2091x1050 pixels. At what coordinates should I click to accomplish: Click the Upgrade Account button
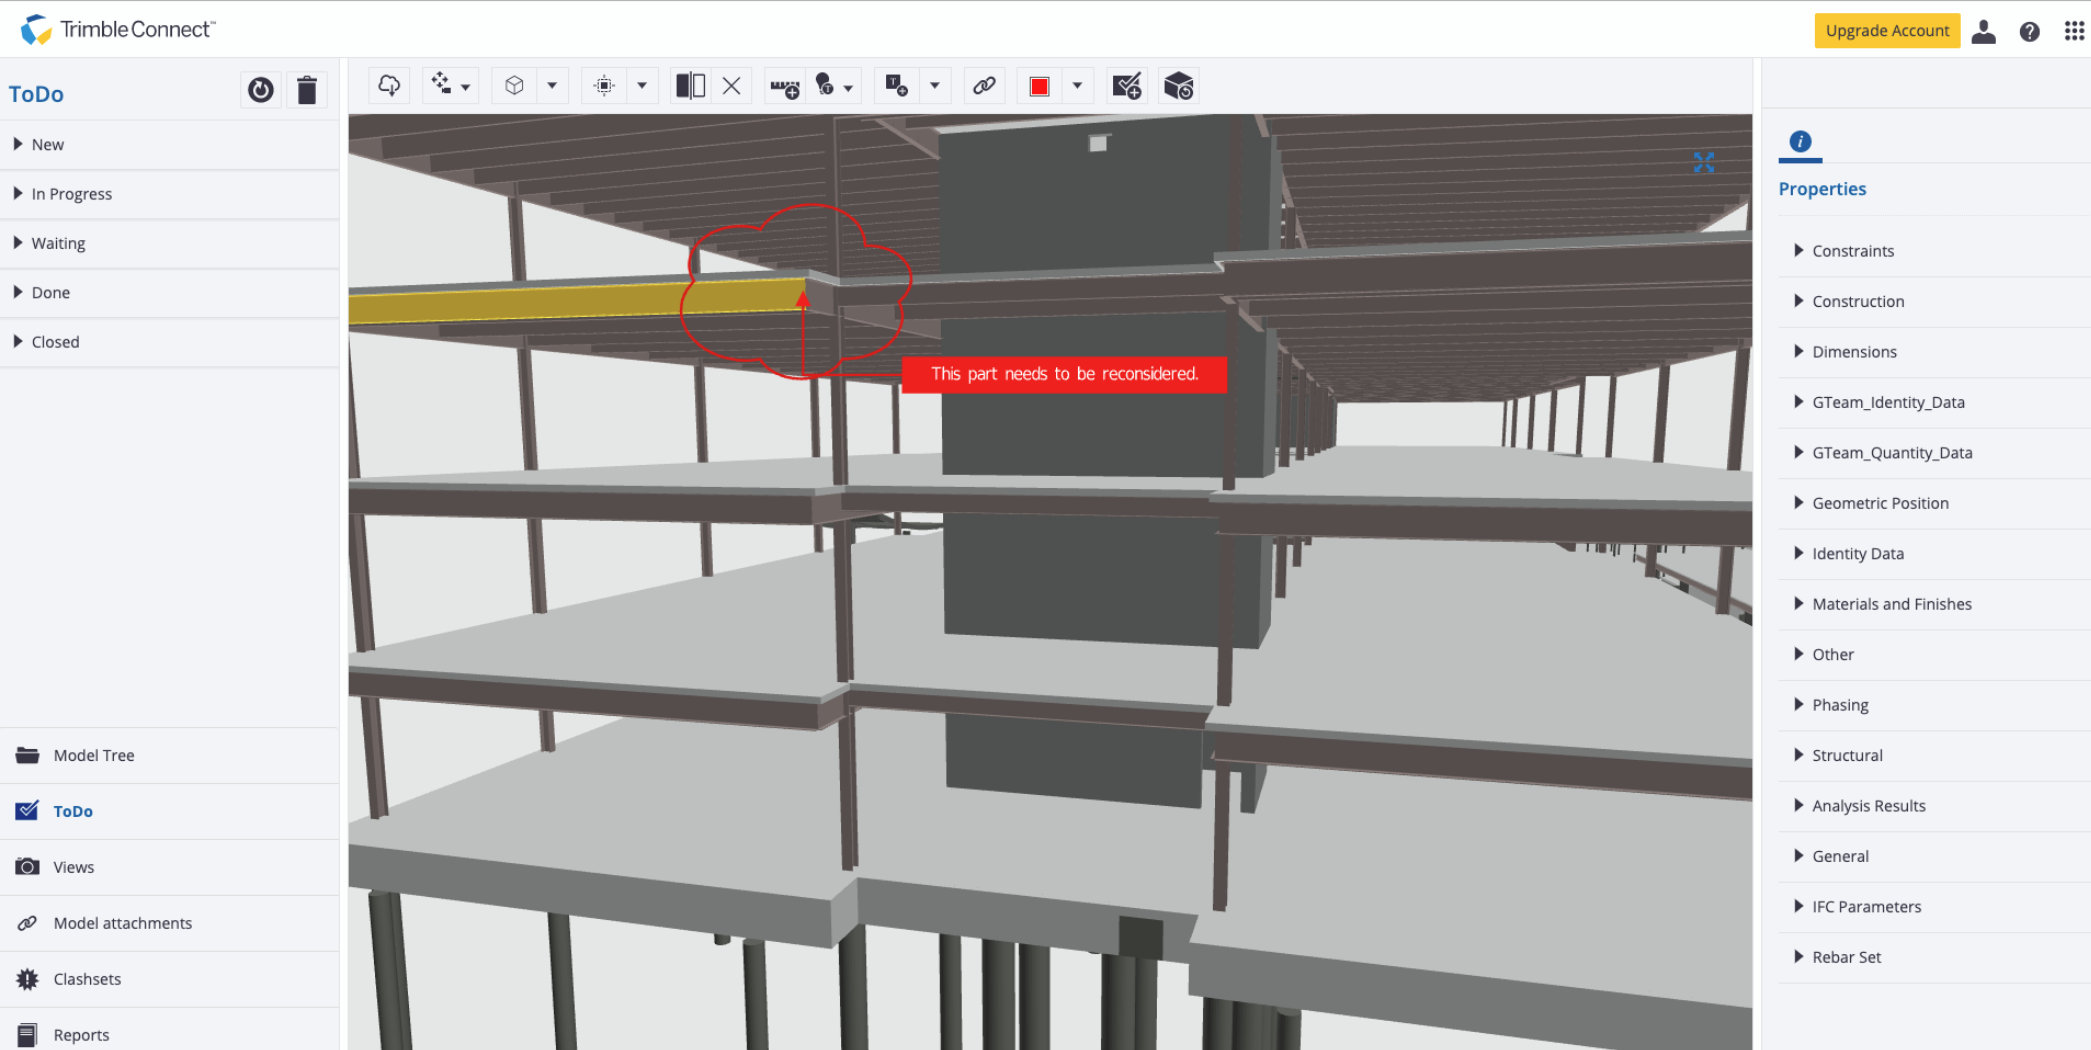click(x=1887, y=31)
